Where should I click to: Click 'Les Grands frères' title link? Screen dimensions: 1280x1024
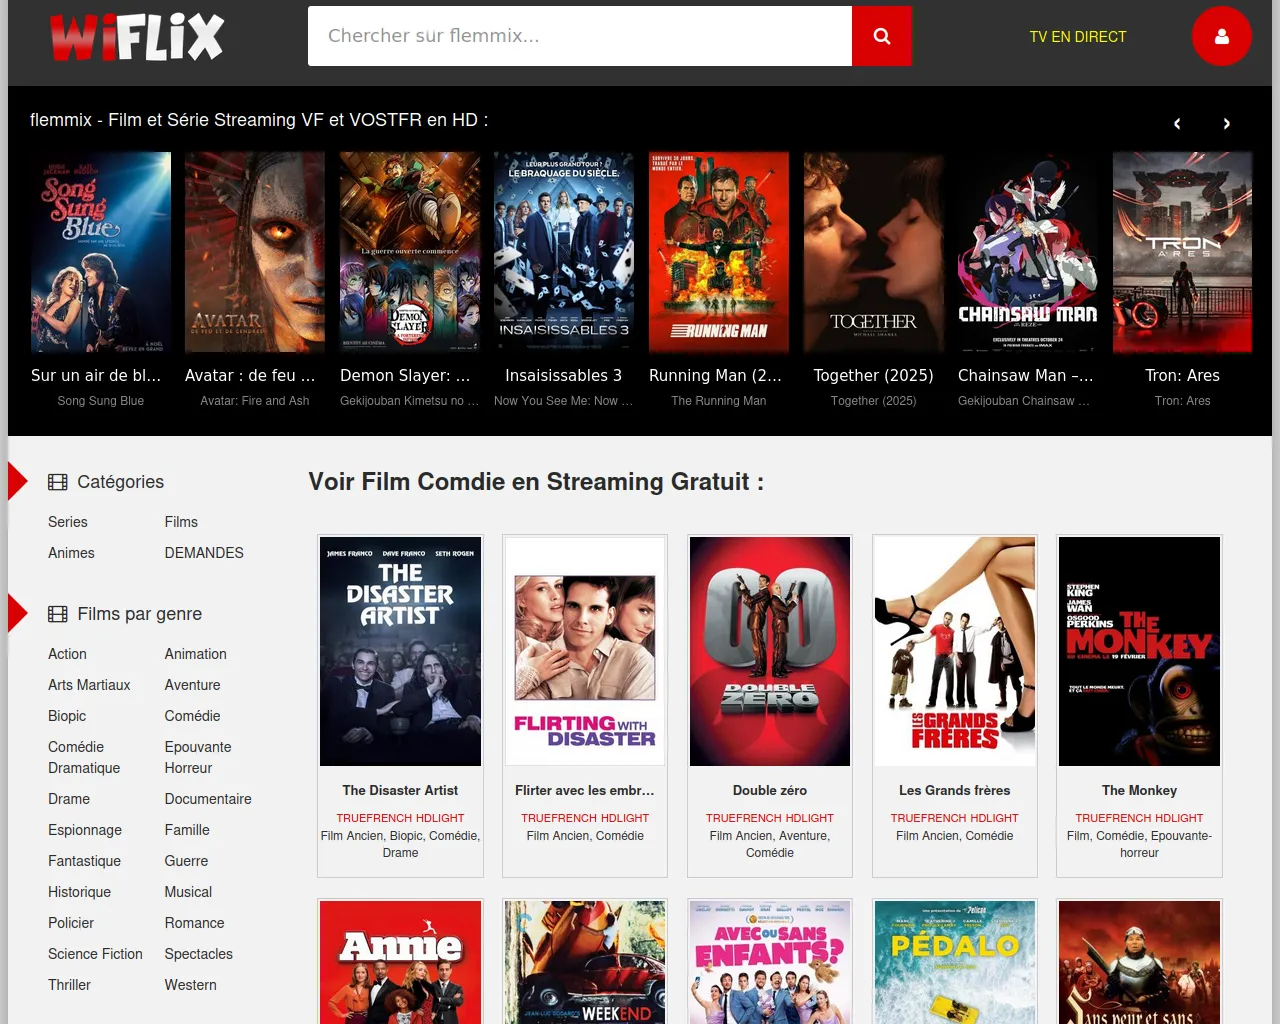point(955,790)
